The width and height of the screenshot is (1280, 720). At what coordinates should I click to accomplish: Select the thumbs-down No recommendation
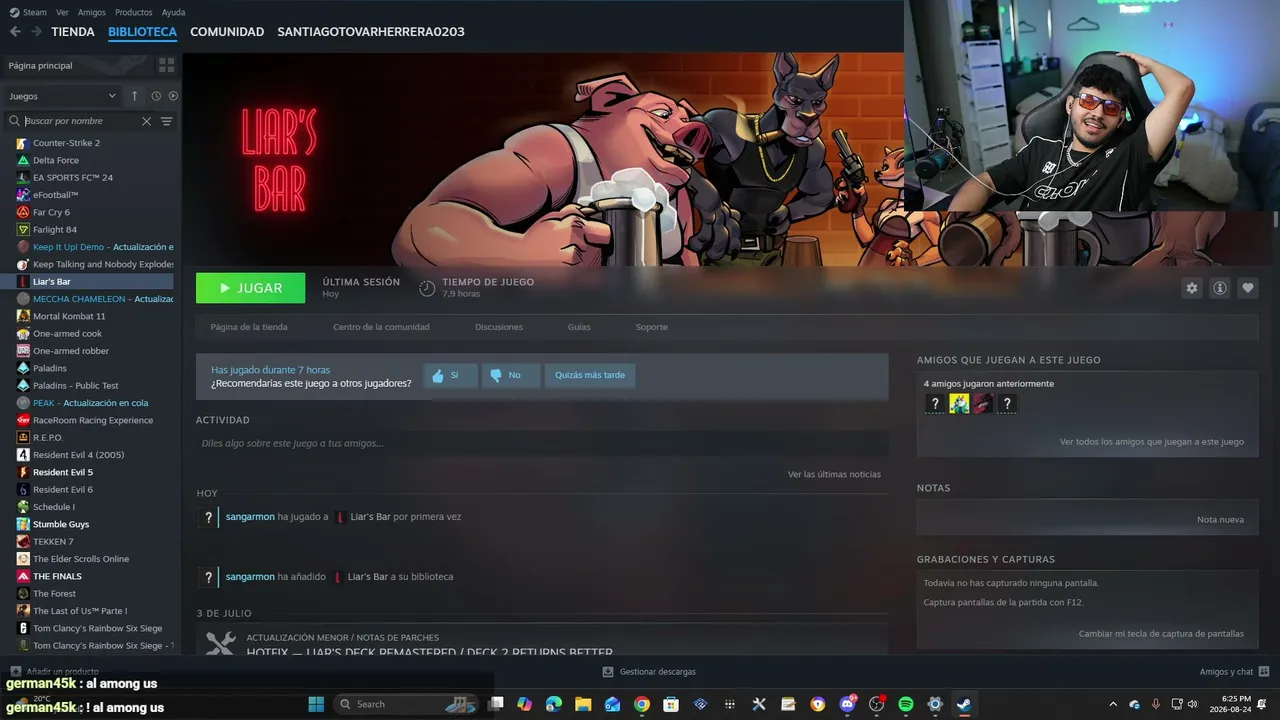[x=510, y=375]
